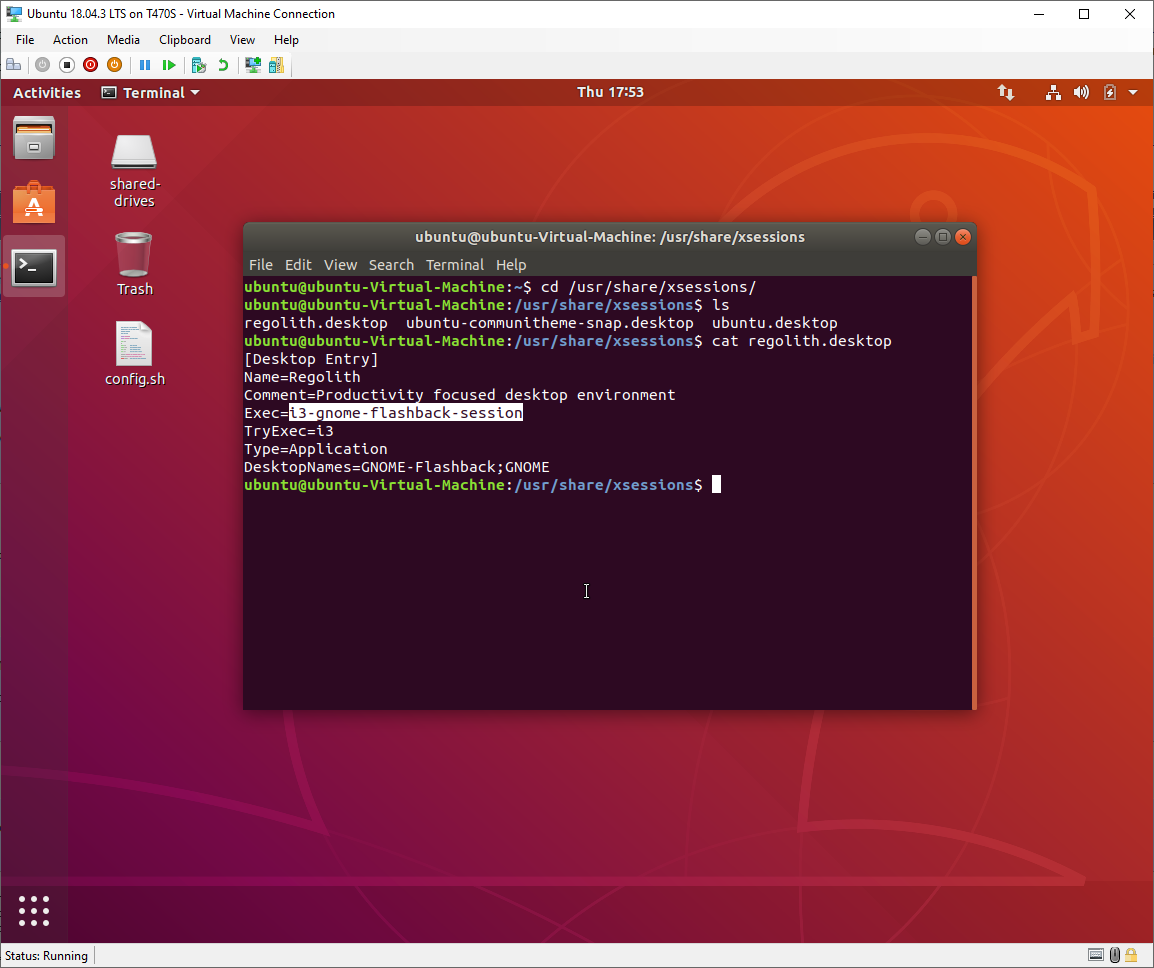Send Ctrl+Alt+Delete using the toolbar icon
Image resolution: width=1154 pixels, height=968 pixels.
14,64
